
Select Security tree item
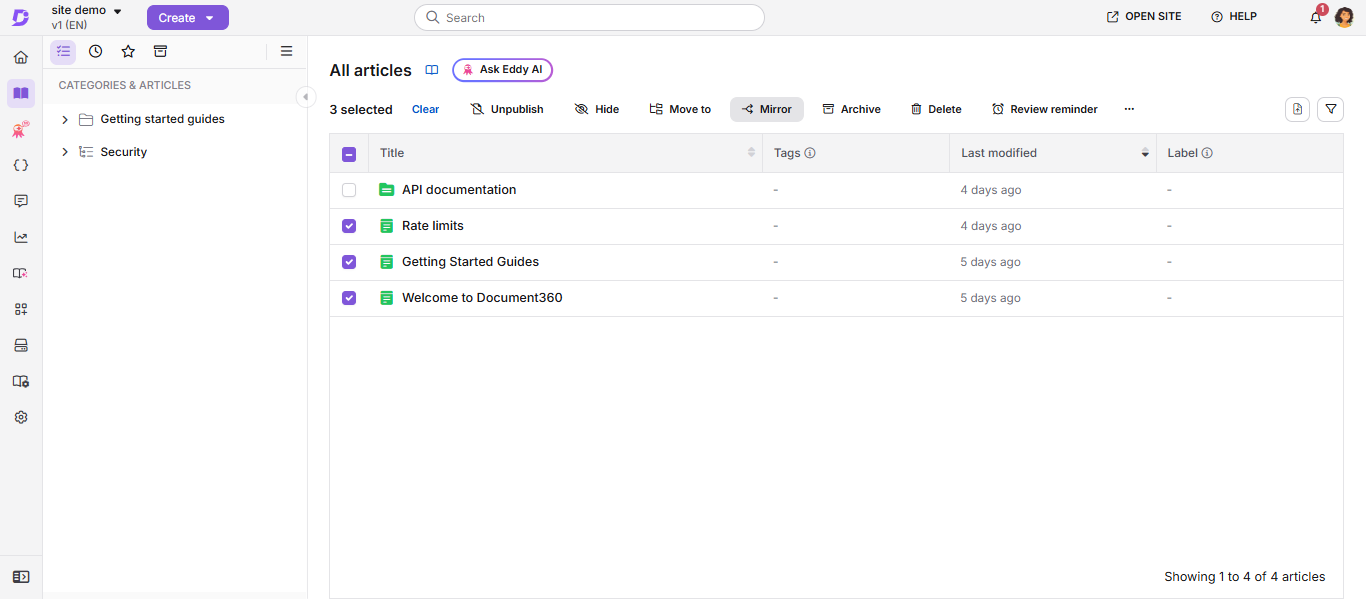(x=123, y=152)
